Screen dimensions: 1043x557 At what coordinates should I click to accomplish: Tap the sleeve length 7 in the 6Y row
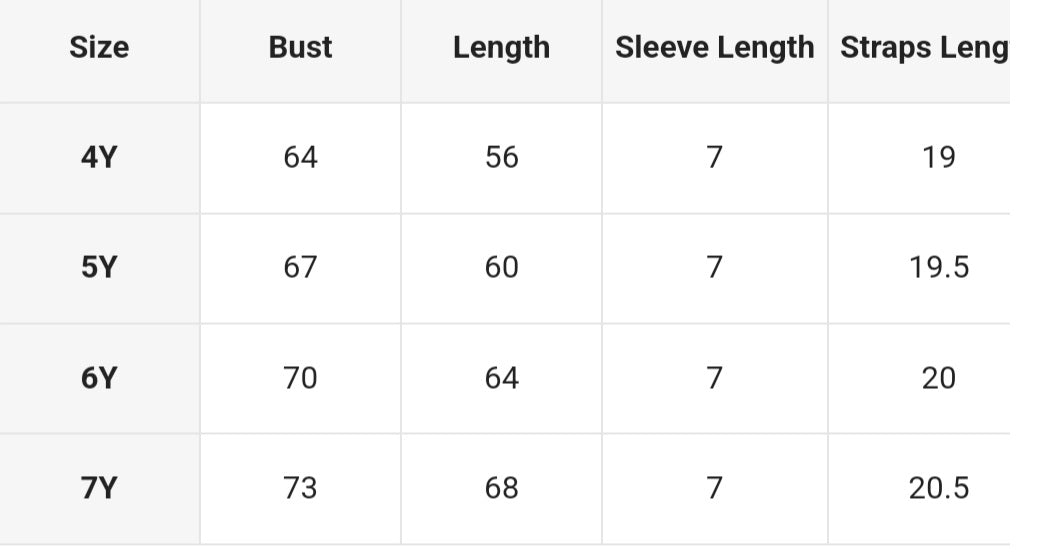point(714,378)
